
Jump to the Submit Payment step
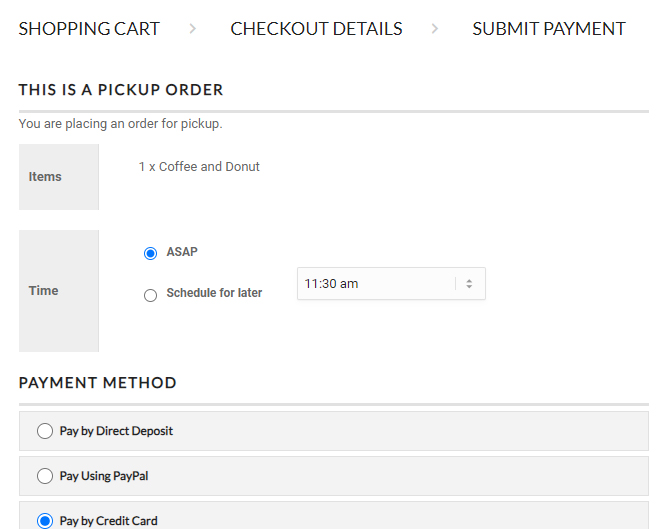(x=549, y=29)
